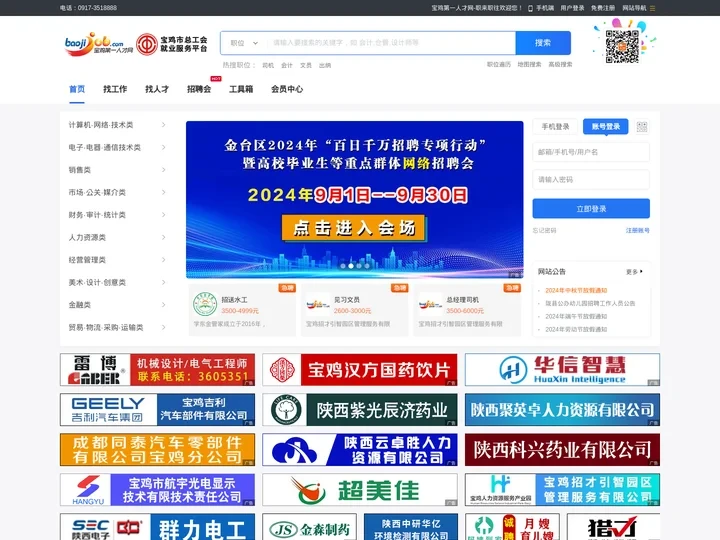Open the 见习文员 job company logo
Screen dimensions: 720x540
click(x=318, y=304)
